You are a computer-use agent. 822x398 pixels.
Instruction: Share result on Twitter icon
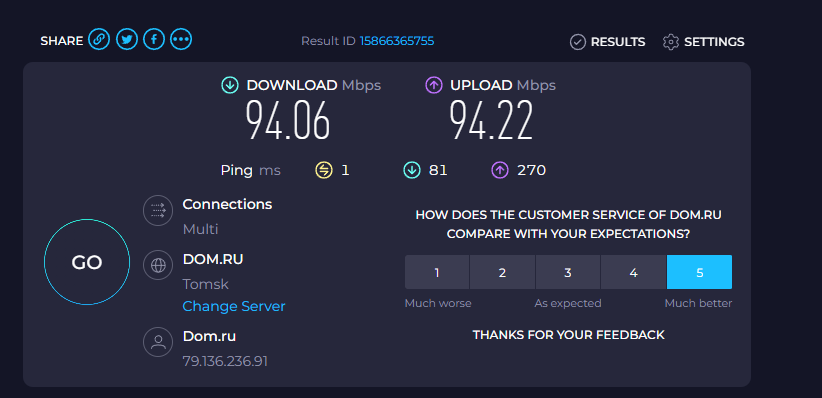126,39
